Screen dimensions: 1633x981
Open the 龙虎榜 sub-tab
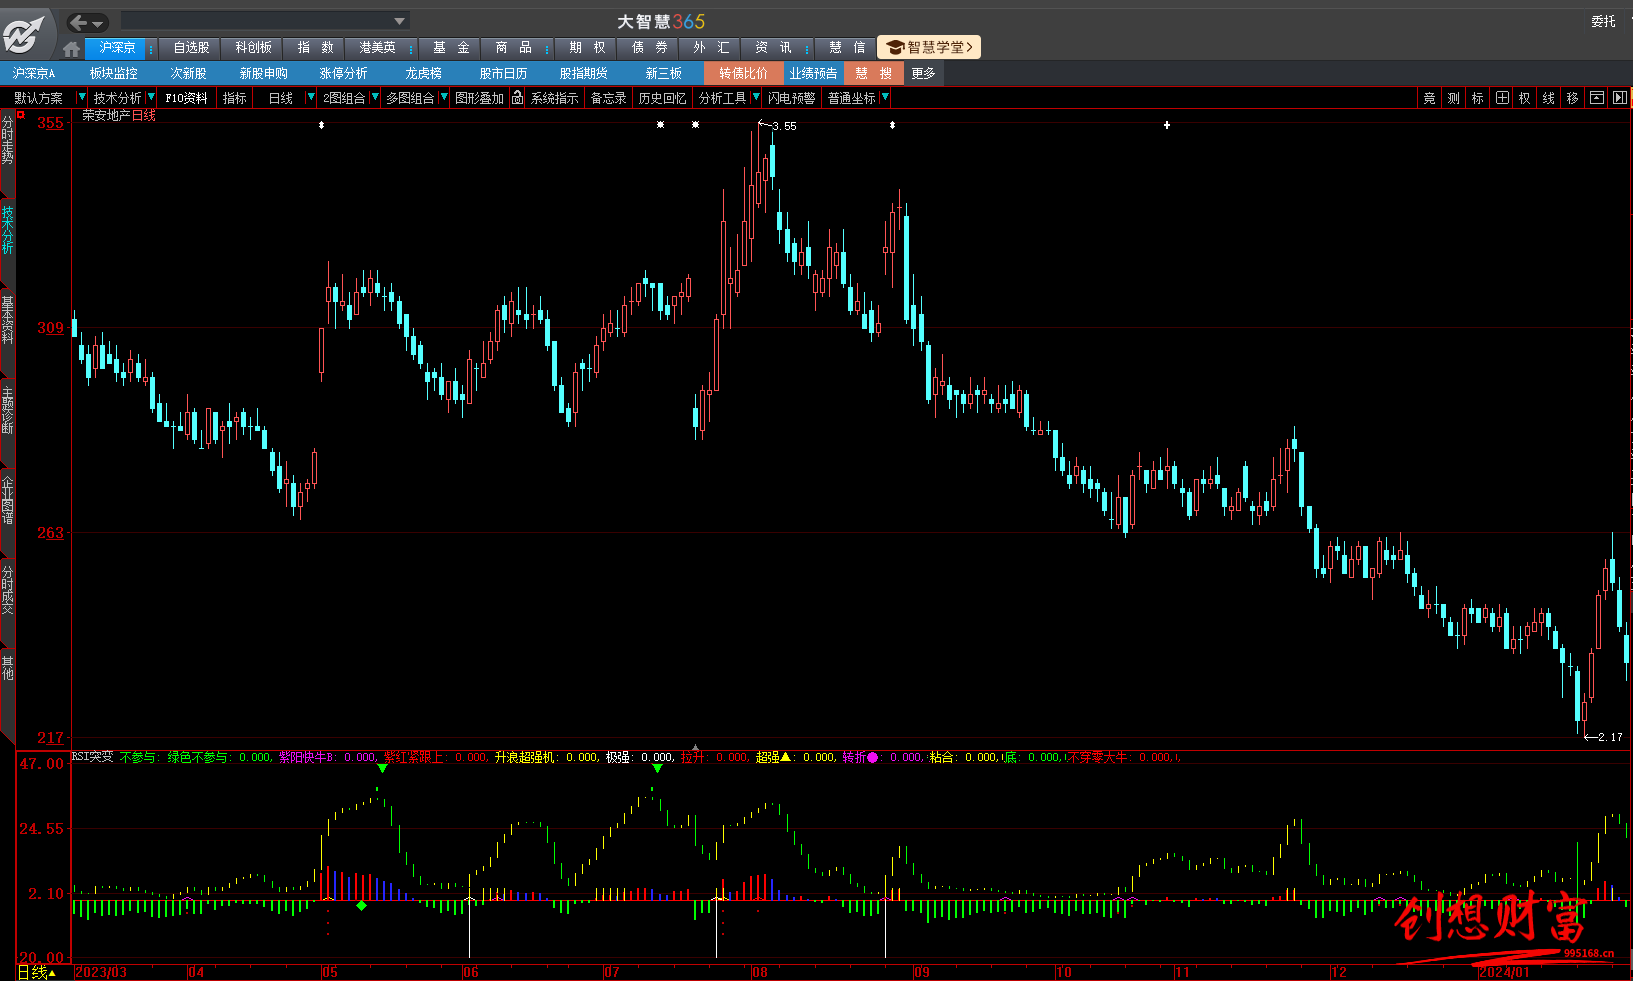423,73
